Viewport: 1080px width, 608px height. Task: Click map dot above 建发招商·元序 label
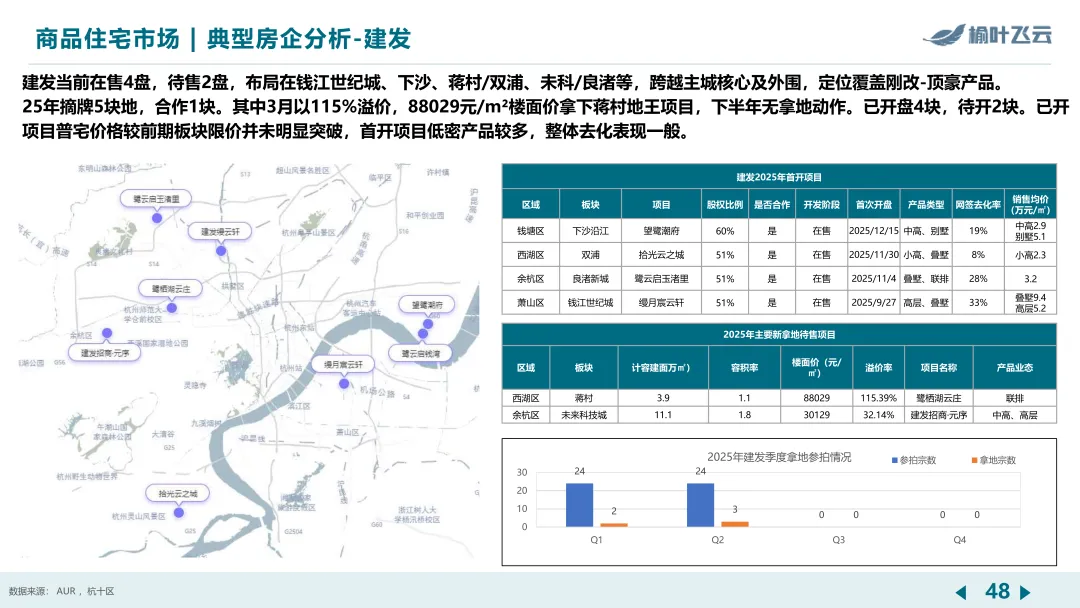point(107,333)
